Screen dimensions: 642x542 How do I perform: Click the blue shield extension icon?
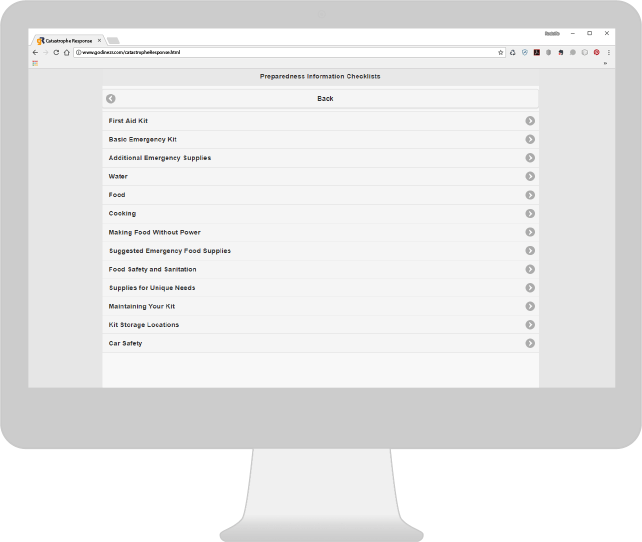pyautogui.click(x=524, y=52)
